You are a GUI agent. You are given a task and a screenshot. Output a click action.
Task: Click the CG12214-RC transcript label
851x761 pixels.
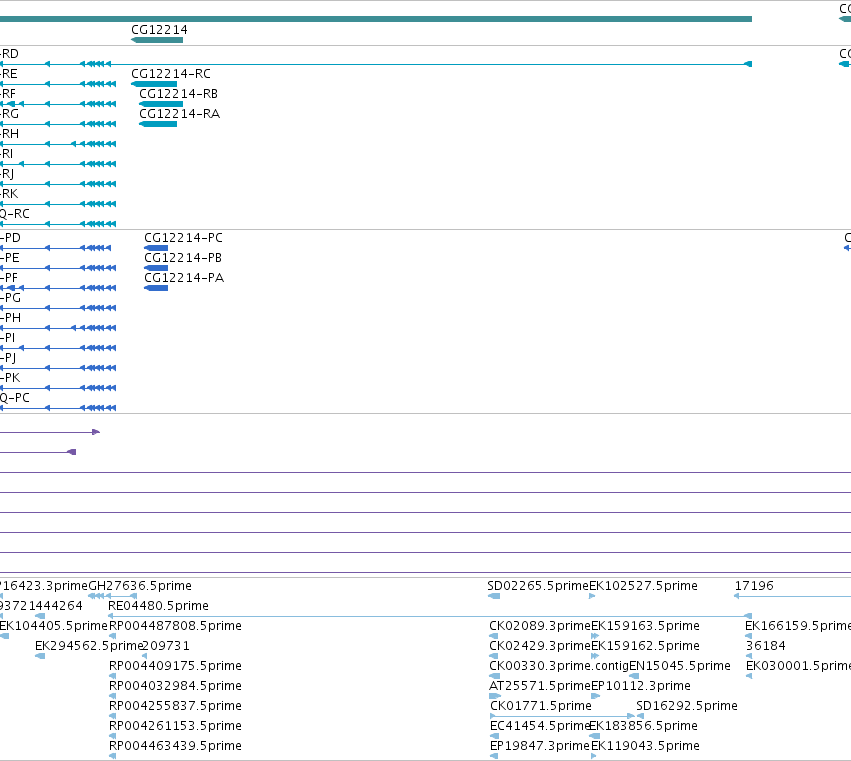coord(171,74)
